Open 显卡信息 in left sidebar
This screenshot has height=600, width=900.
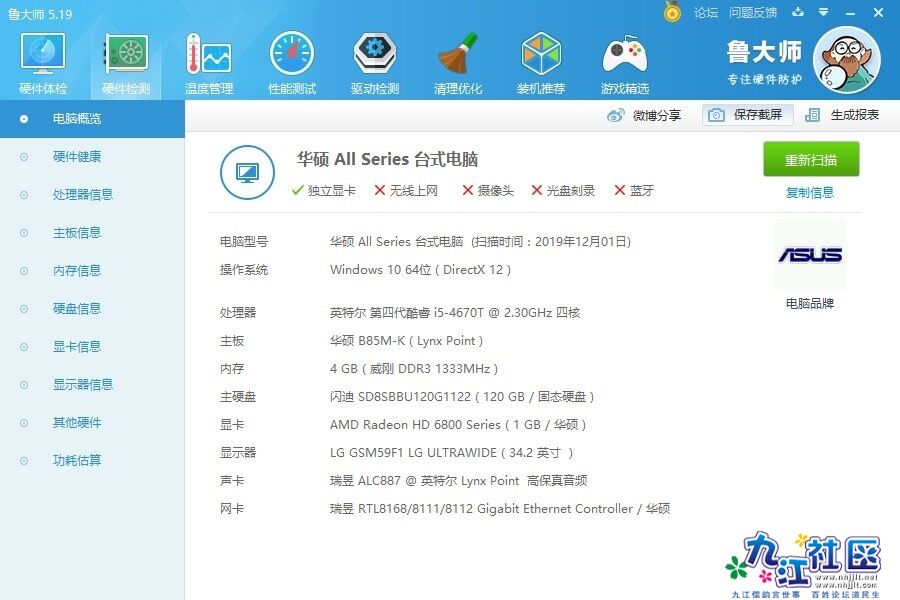(x=77, y=347)
